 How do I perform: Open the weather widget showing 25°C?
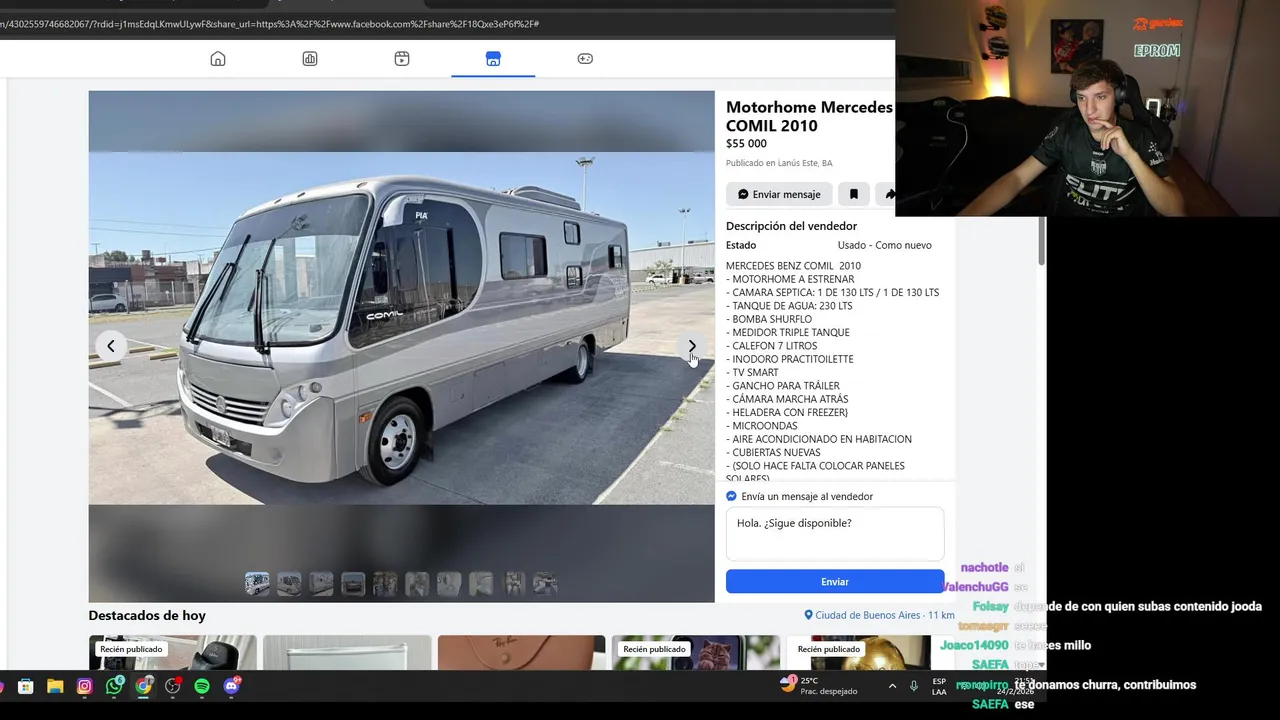pyautogui.click(x=817, y=686)
